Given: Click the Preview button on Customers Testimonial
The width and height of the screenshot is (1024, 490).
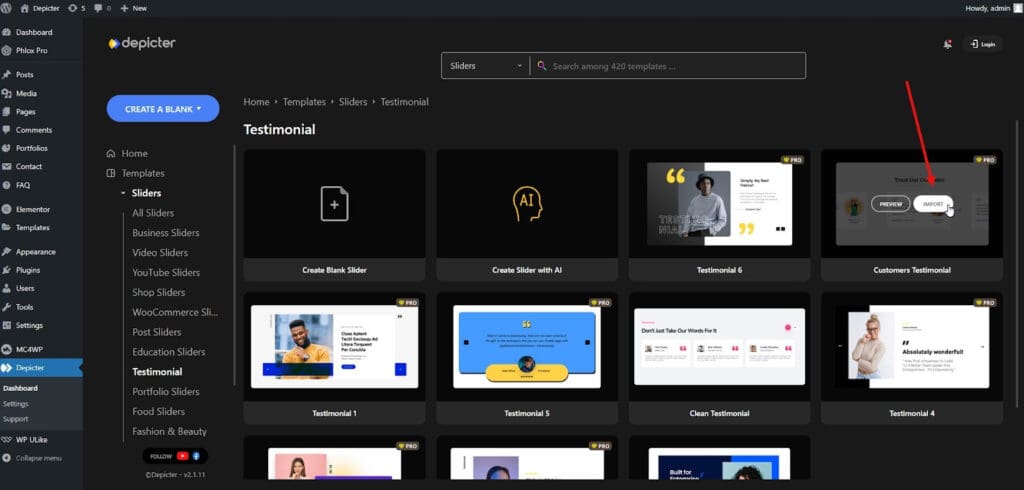Looking at the screenshot, I should click(891, 204).
